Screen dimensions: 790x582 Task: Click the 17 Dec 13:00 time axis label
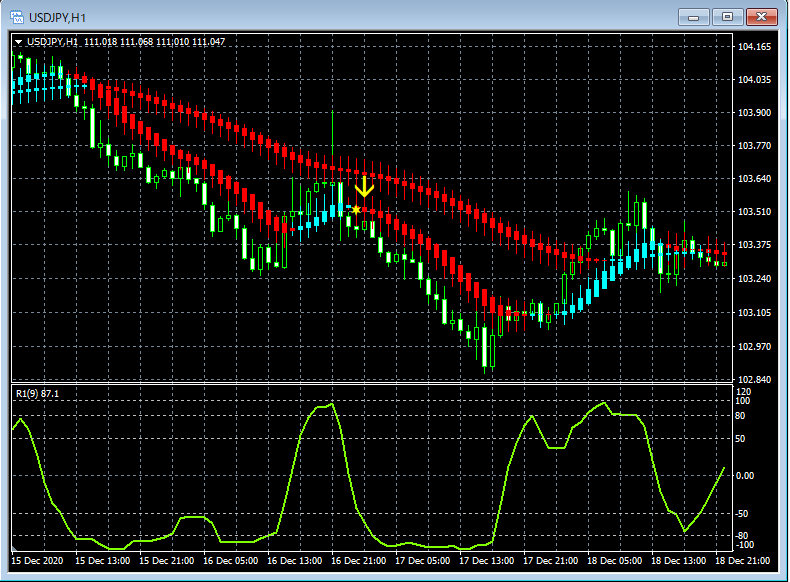point(486,560)
